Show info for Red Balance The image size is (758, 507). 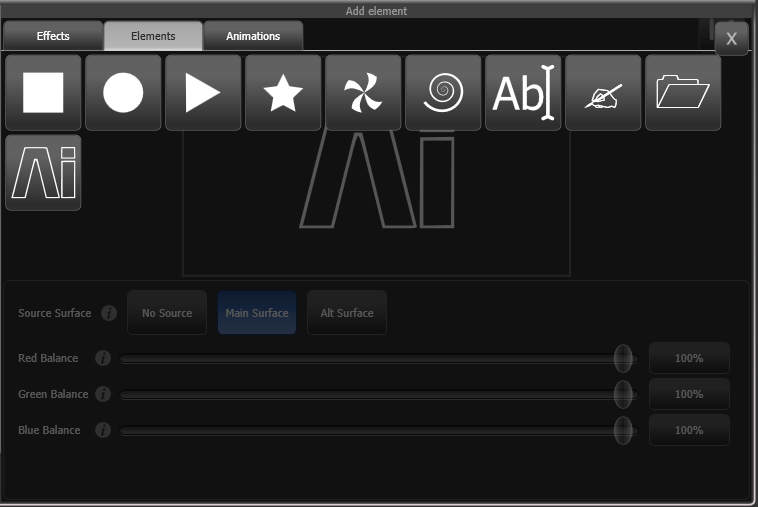click(103, 358)
